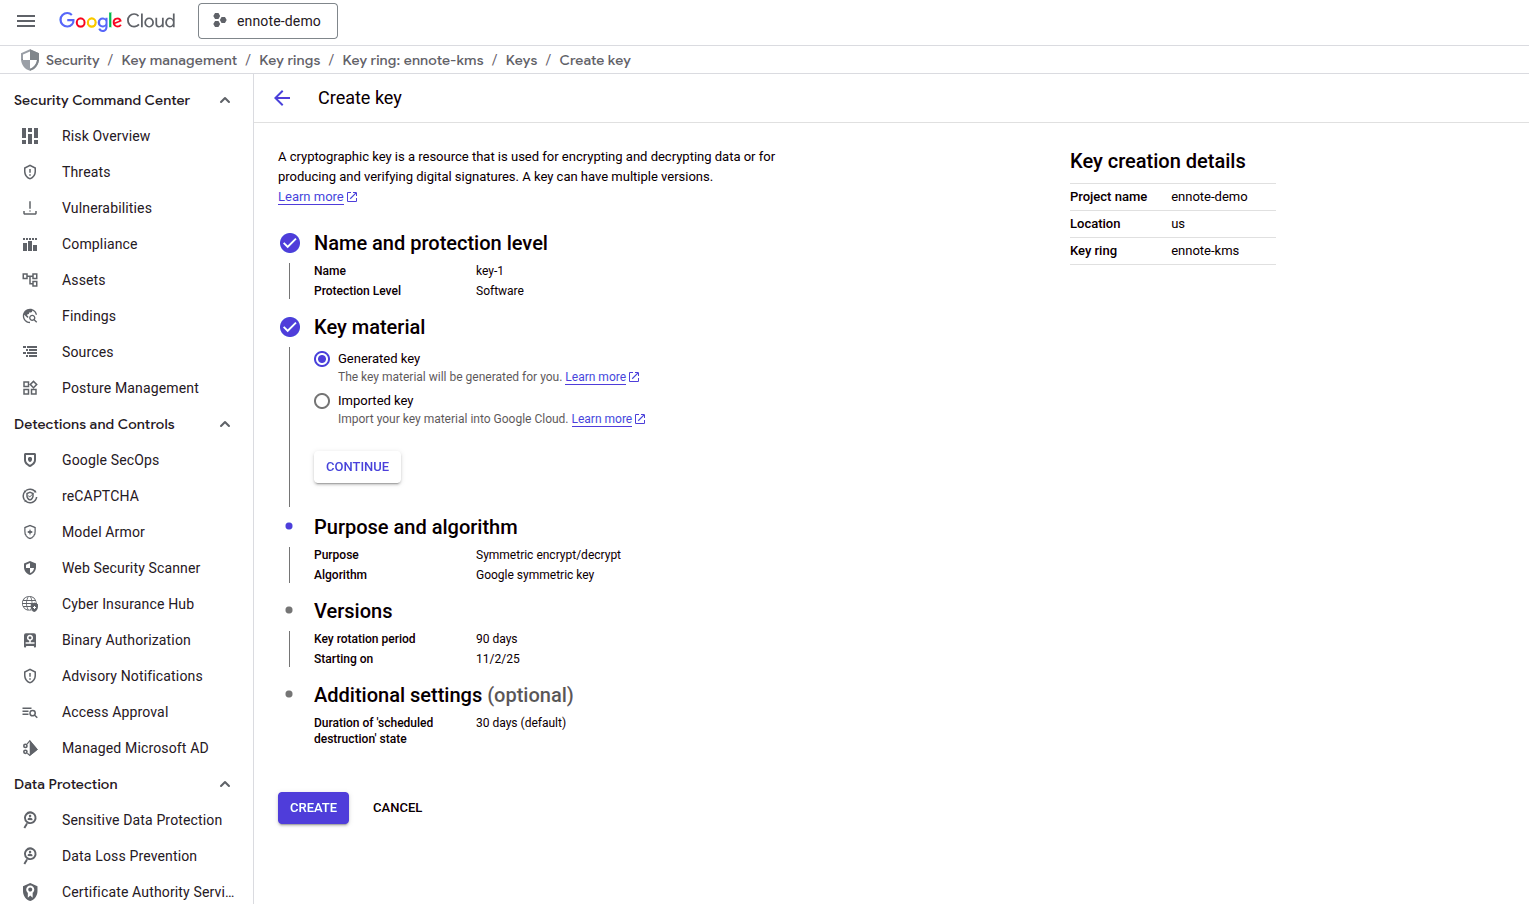The image size is (1529, 904).
Task: Click the Certificate Authority Service icon
Action: (x=30, y=892)
